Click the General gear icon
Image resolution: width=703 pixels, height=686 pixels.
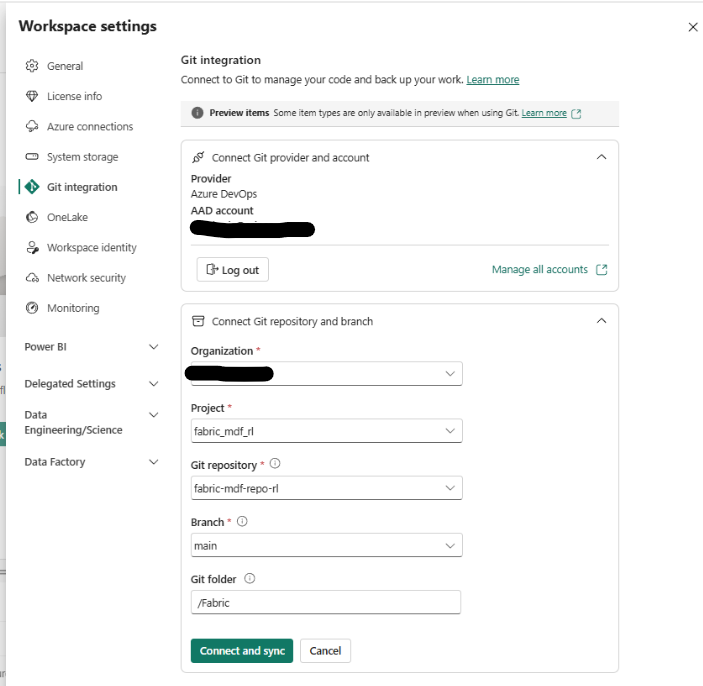click(32, 66)
